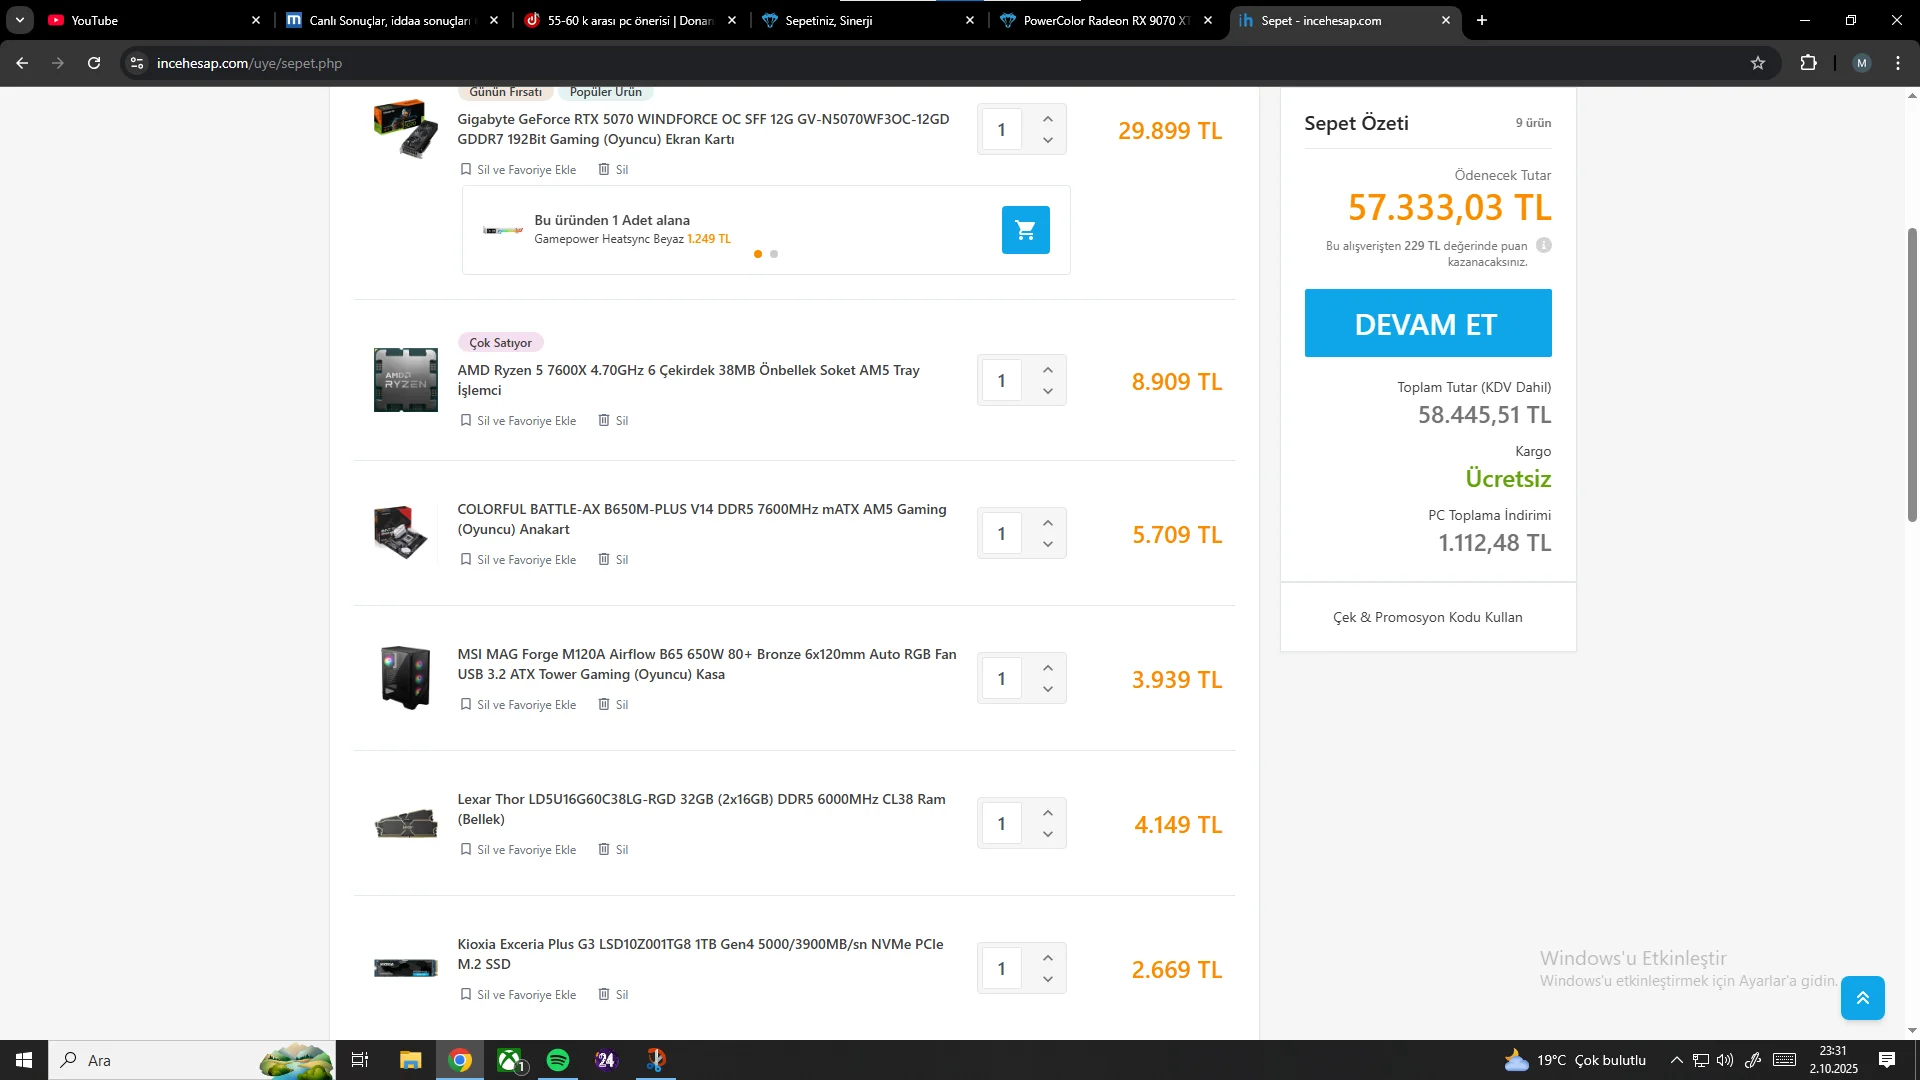Increase quantity of the MSI MAG Forge case
1920x1080 pixels.
(1047, 668)
